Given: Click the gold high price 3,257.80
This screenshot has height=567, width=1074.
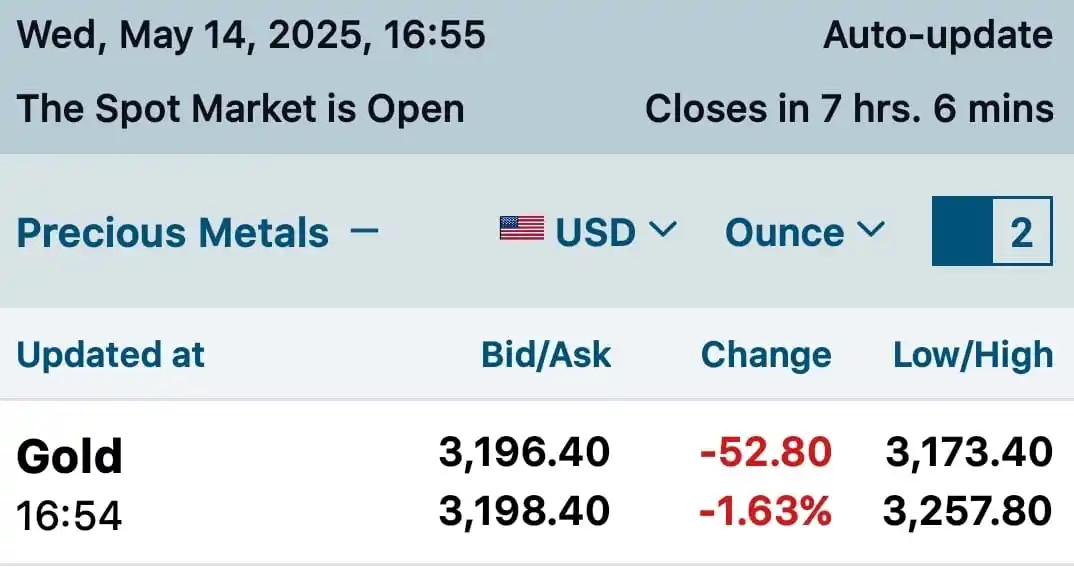Looking at the screenshot, I should pyautogui.click(x=967, y=511).
